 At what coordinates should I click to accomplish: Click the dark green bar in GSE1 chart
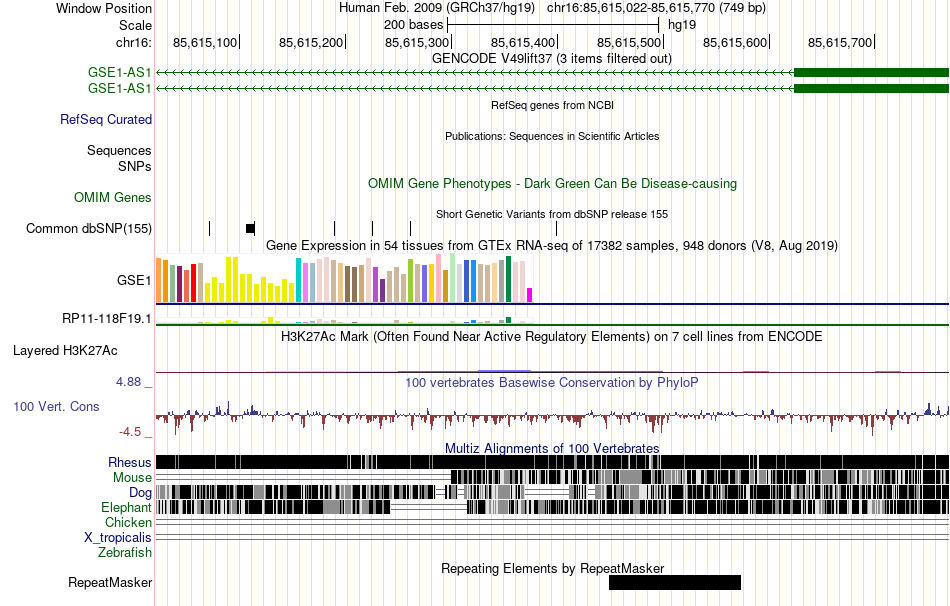pos(509,279)
